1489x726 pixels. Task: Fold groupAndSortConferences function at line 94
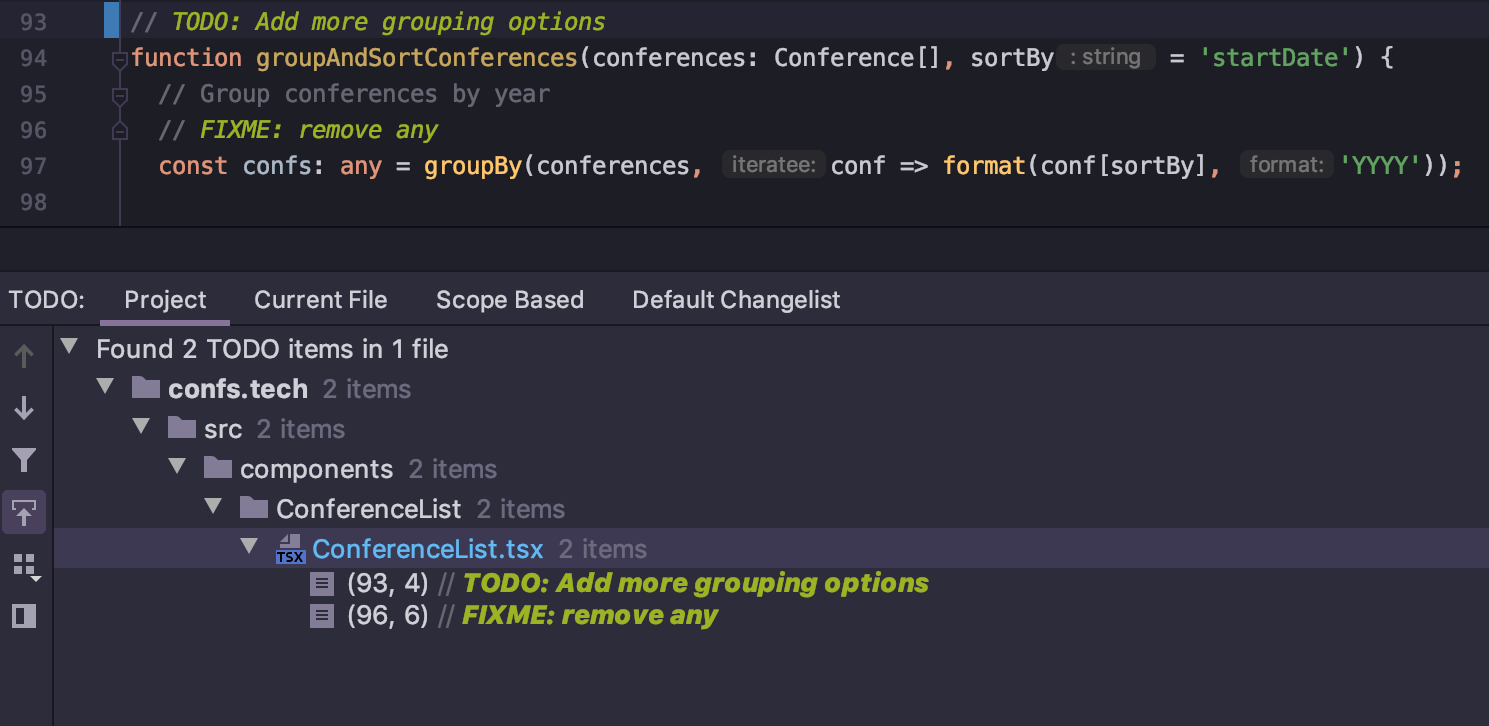(x=119, y=60)
